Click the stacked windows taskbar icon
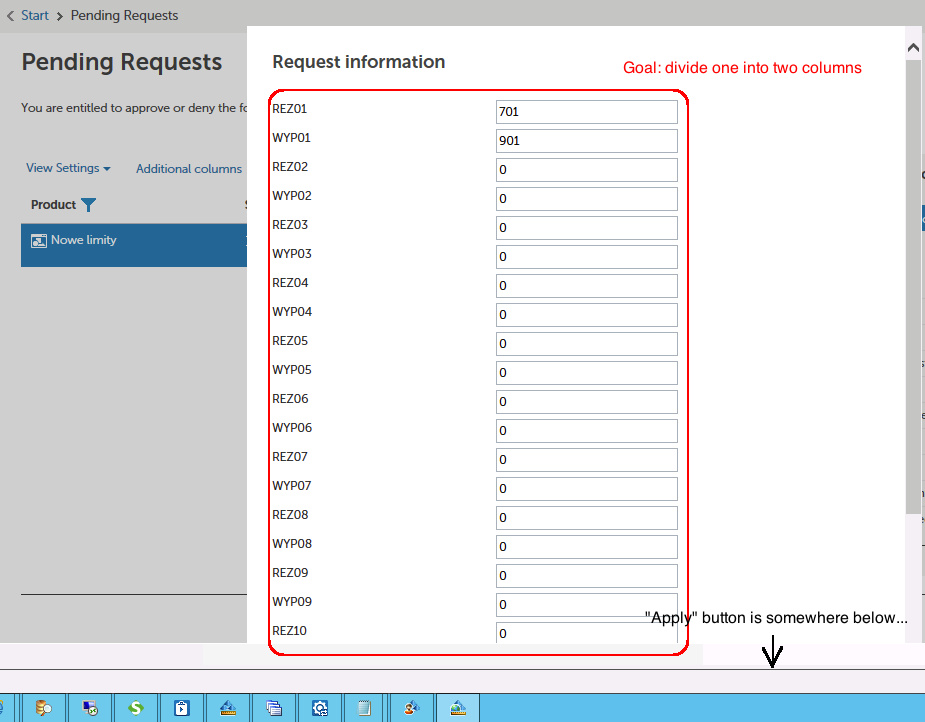The image size is (925, 722). click(274, 707)
